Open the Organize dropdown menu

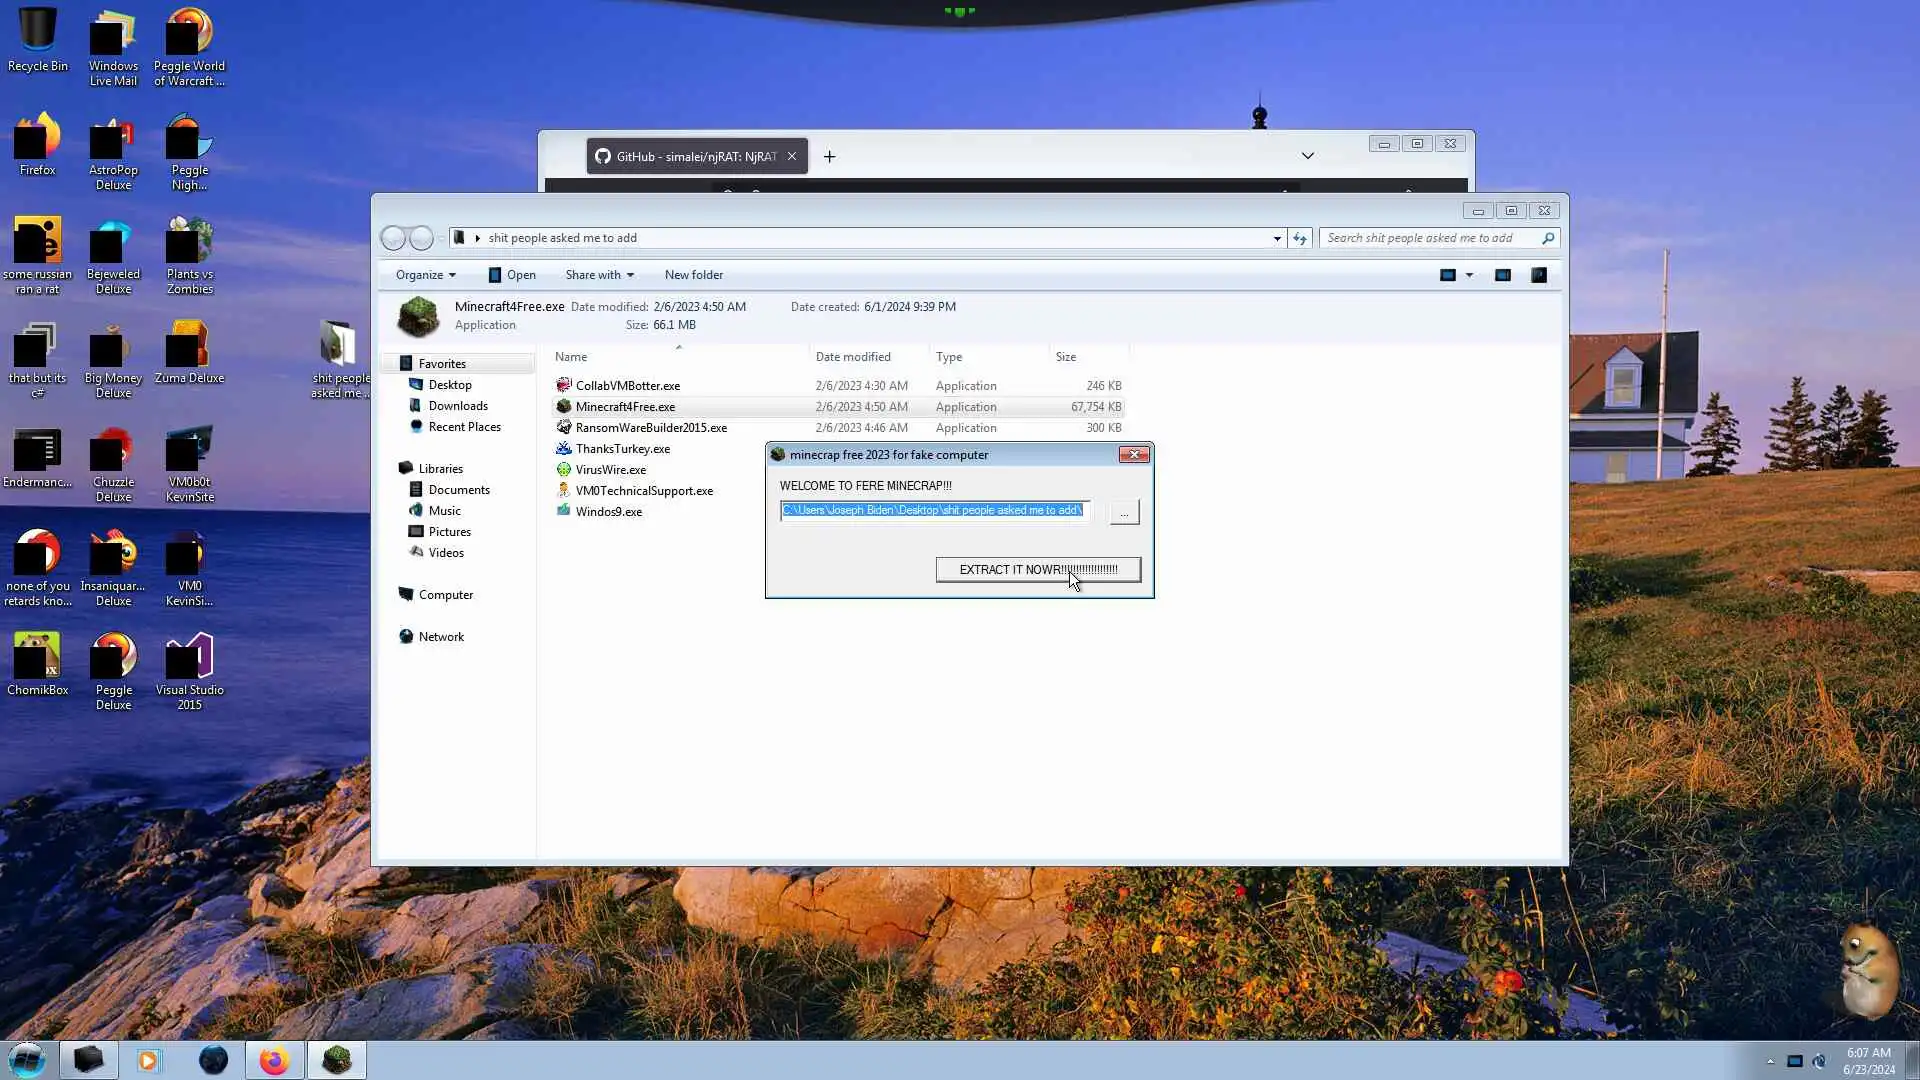coord(425,275)
